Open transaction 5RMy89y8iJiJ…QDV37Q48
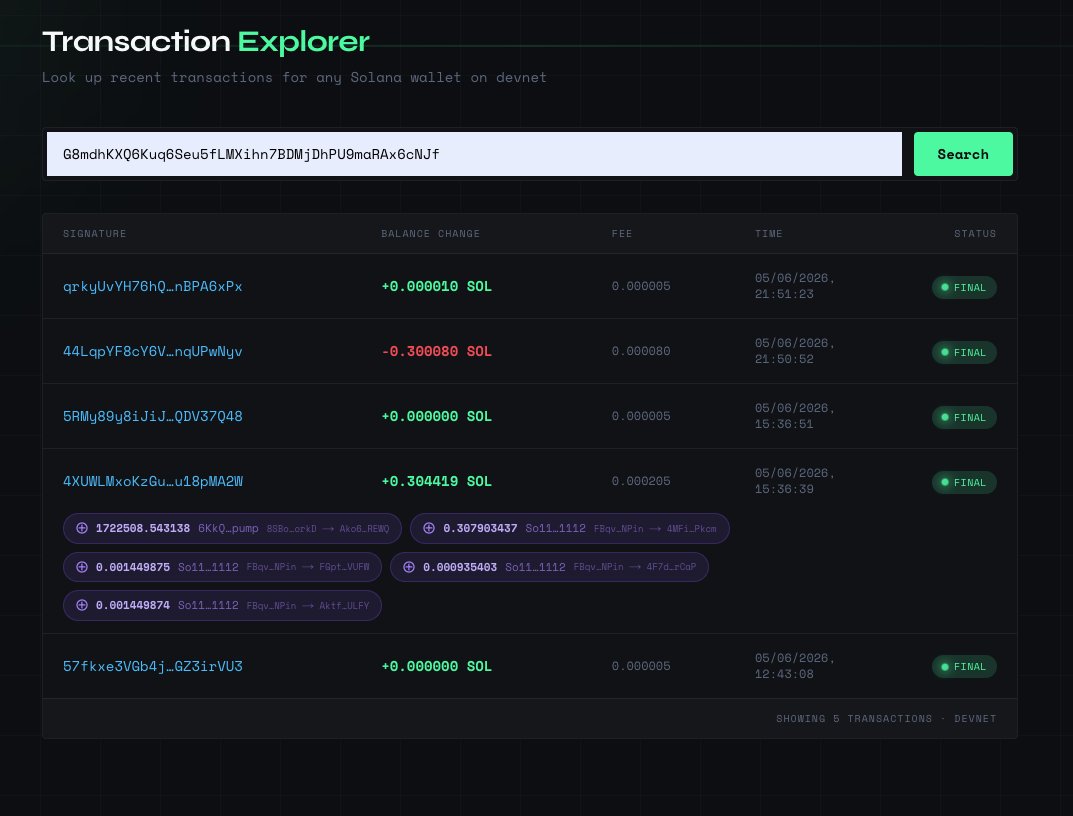The image size is (1073, 816). [153, 416]
